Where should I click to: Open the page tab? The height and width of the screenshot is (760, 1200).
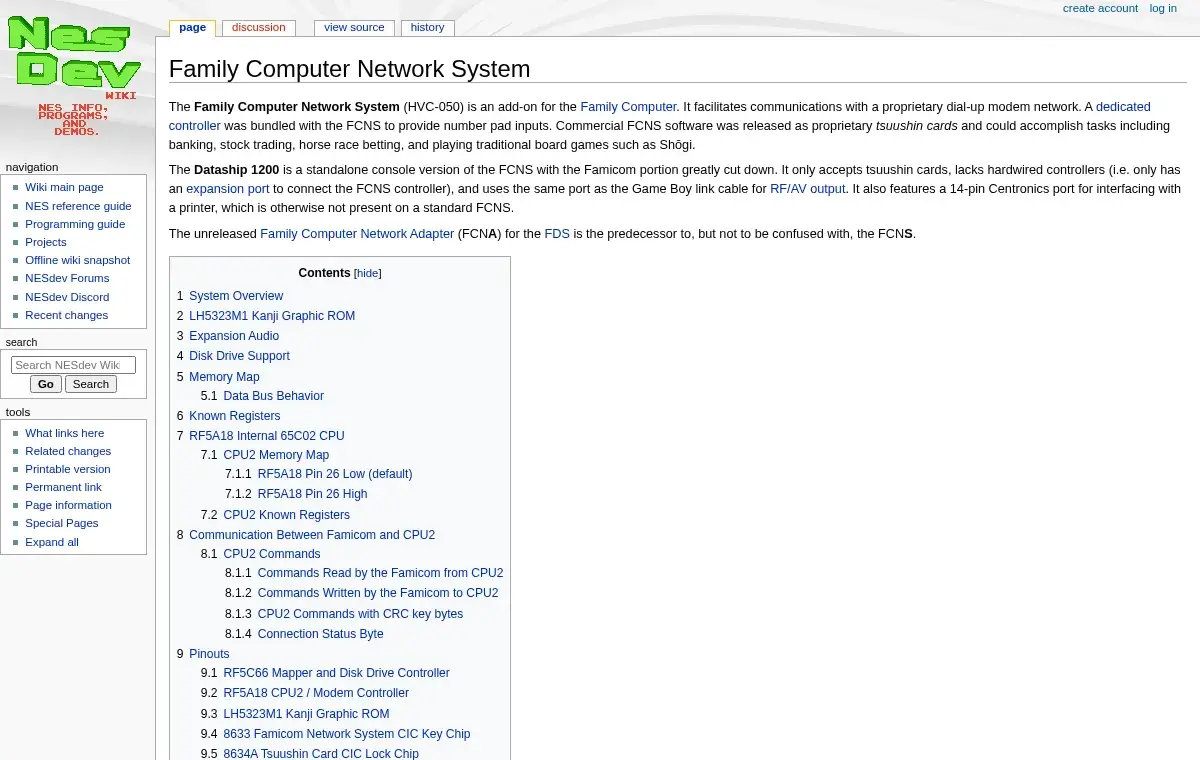[192, 28]
